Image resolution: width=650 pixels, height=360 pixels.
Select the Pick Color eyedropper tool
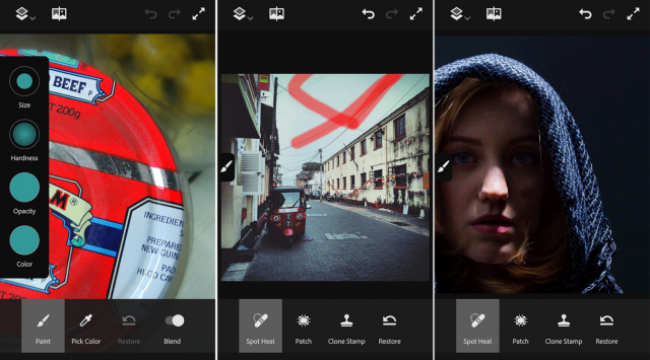point(86,329)
